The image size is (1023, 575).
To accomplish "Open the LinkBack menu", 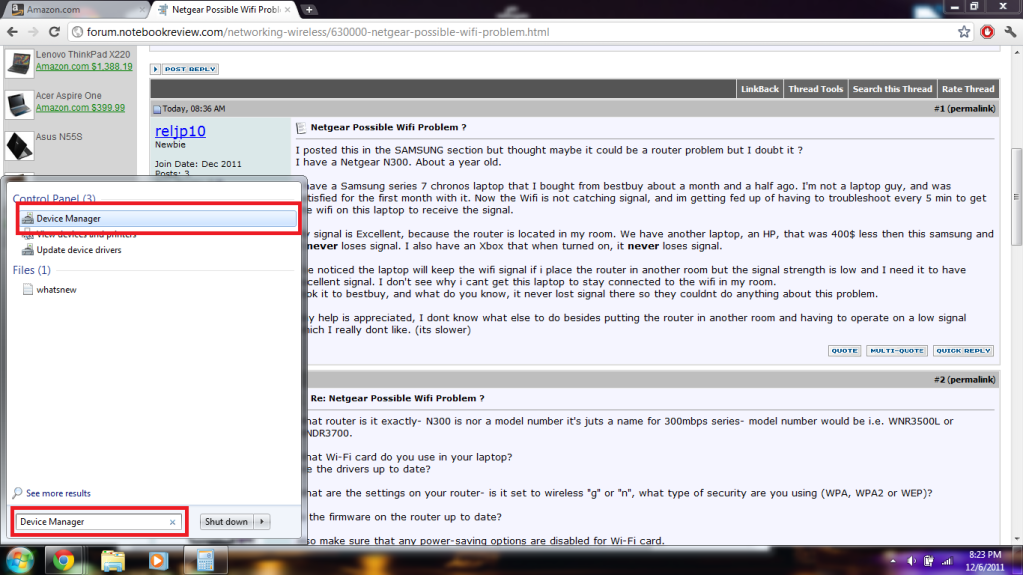I will (x=759, y=89).
